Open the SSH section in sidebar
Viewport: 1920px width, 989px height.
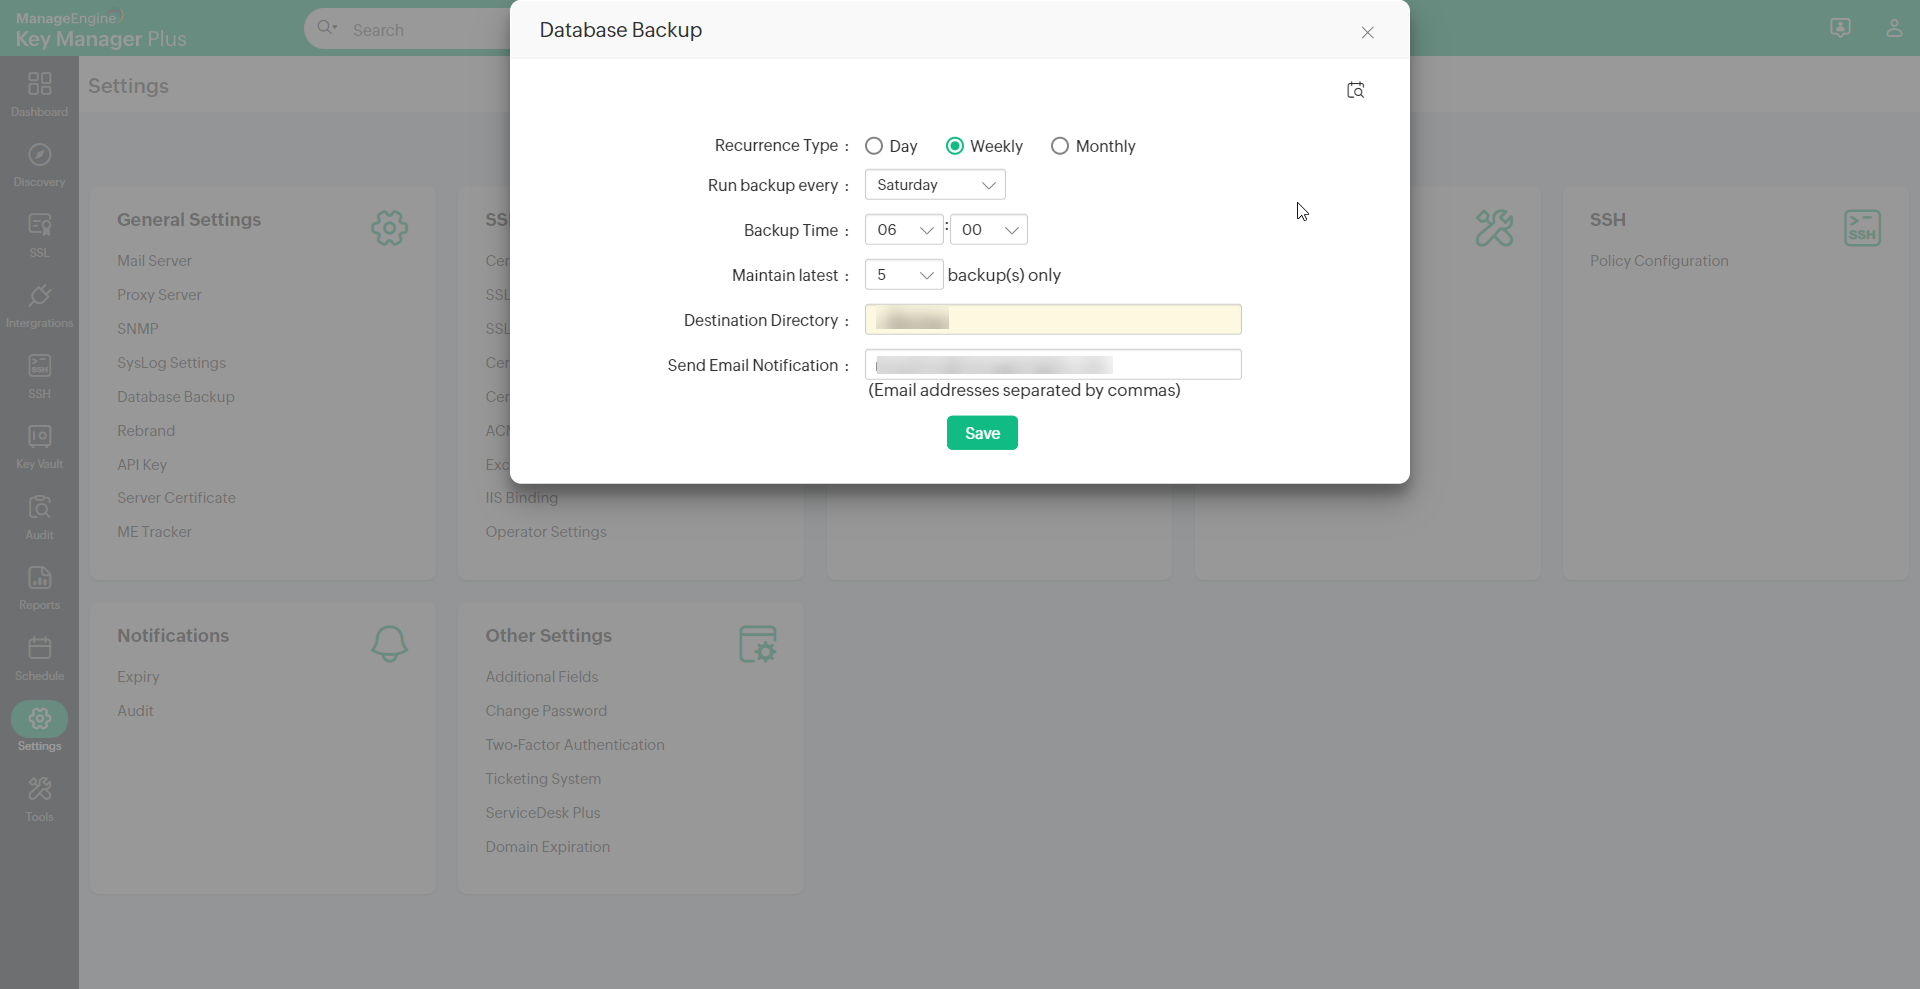(x=39, y=376)
